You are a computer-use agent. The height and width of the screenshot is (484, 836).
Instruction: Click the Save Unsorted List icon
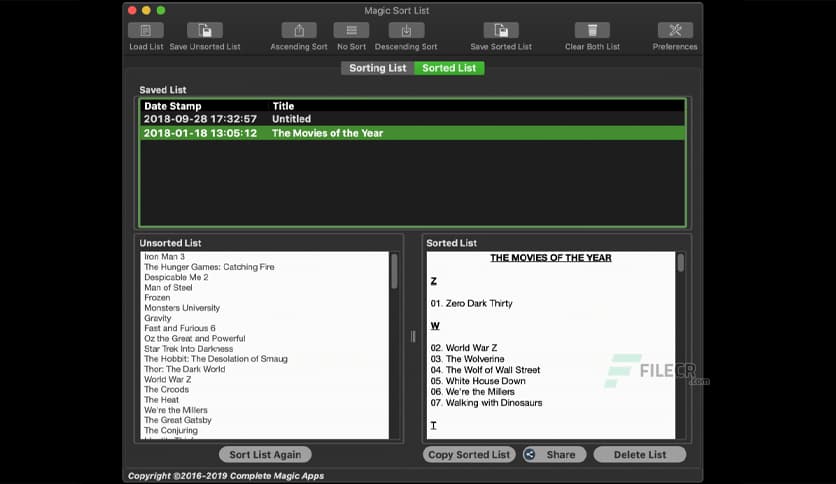(205, 31)
